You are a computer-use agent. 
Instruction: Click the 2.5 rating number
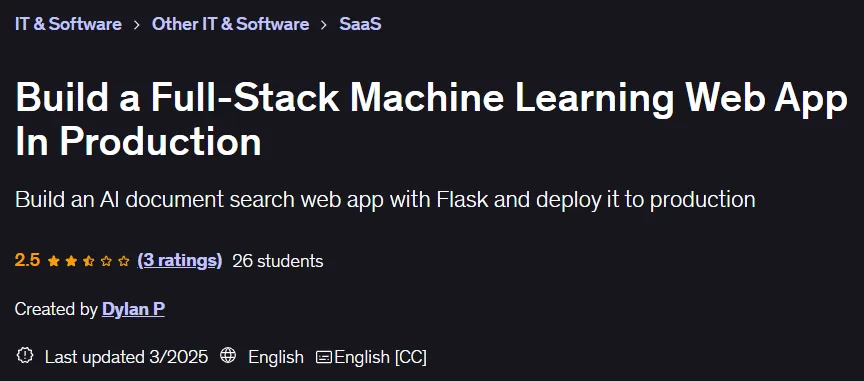point(28,260)
